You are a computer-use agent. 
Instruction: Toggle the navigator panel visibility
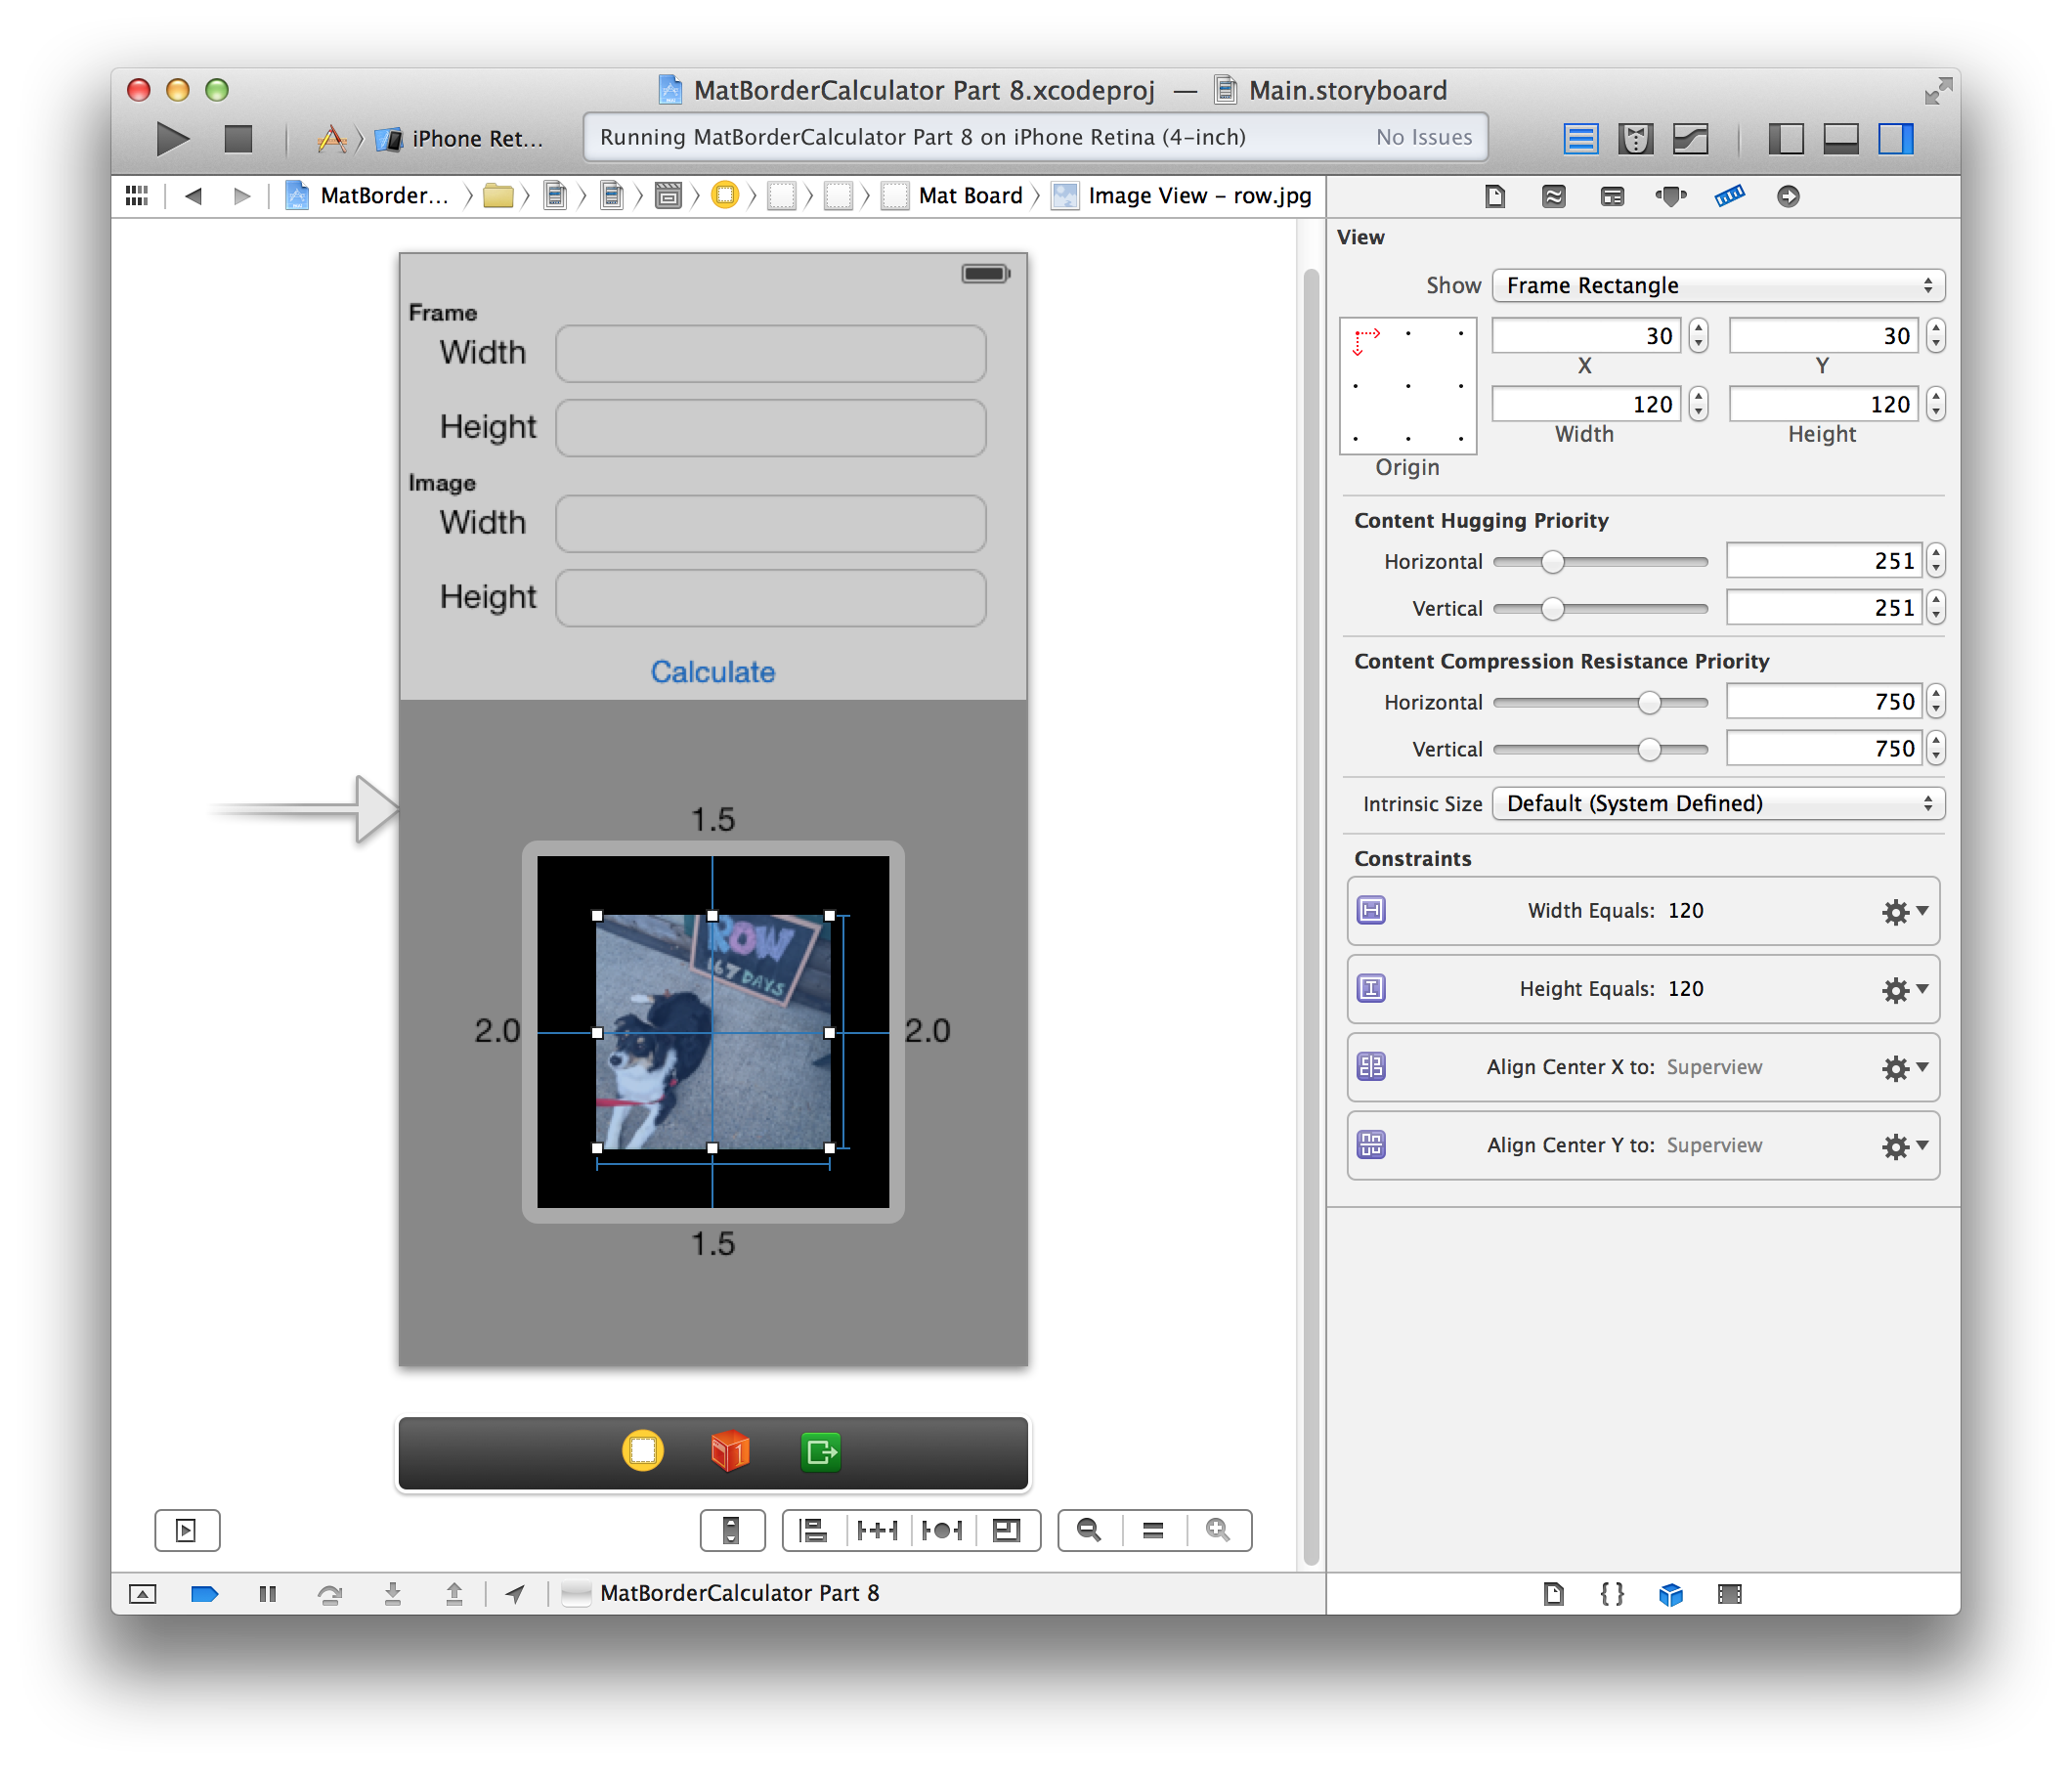(x=1786, y=139)
